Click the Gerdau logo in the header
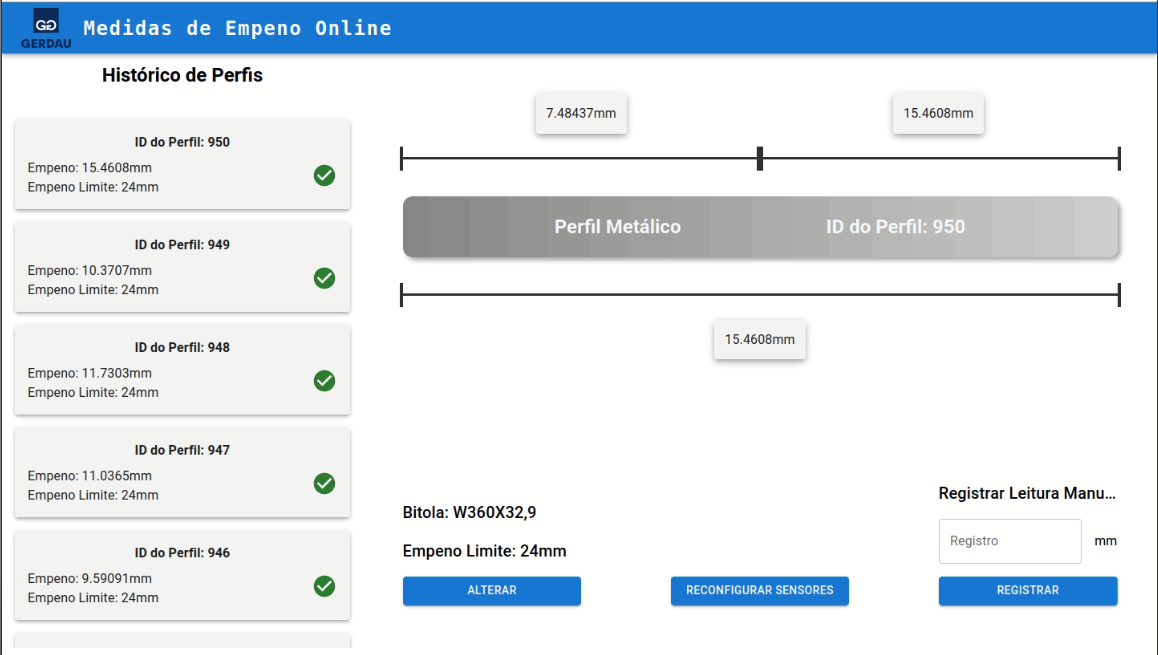The height and width of the screenshot is (655, 1158). click(45, 27)
